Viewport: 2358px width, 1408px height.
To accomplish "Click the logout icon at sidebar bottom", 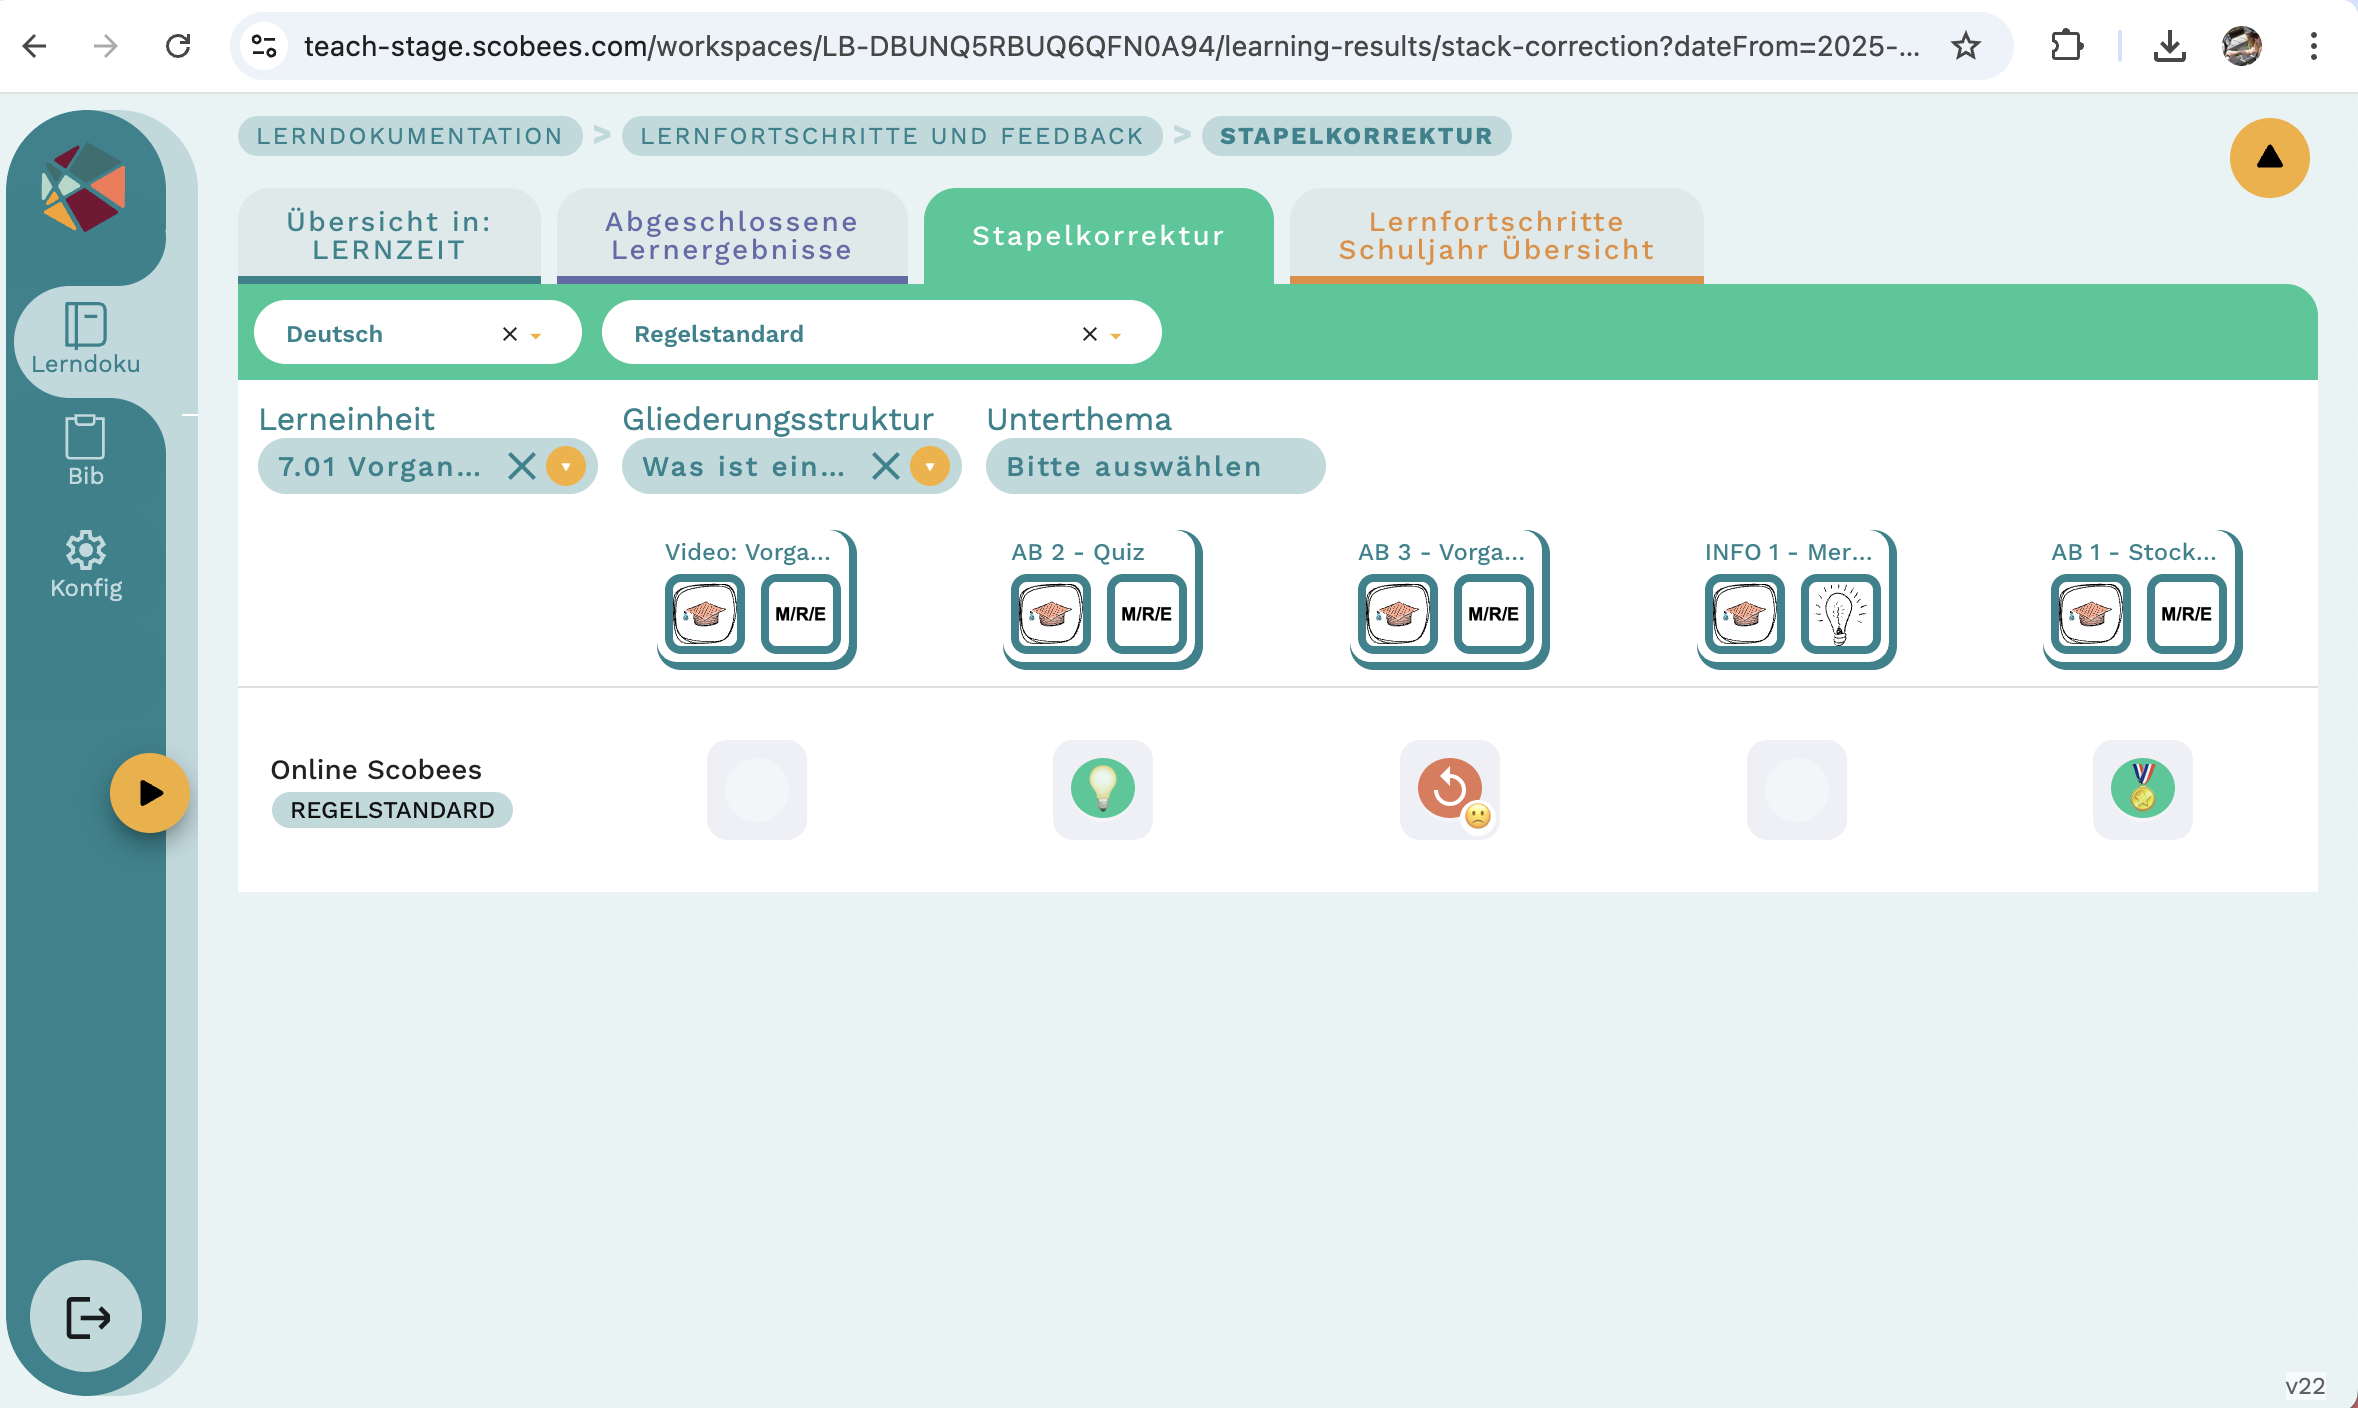I will (87, 1316).
